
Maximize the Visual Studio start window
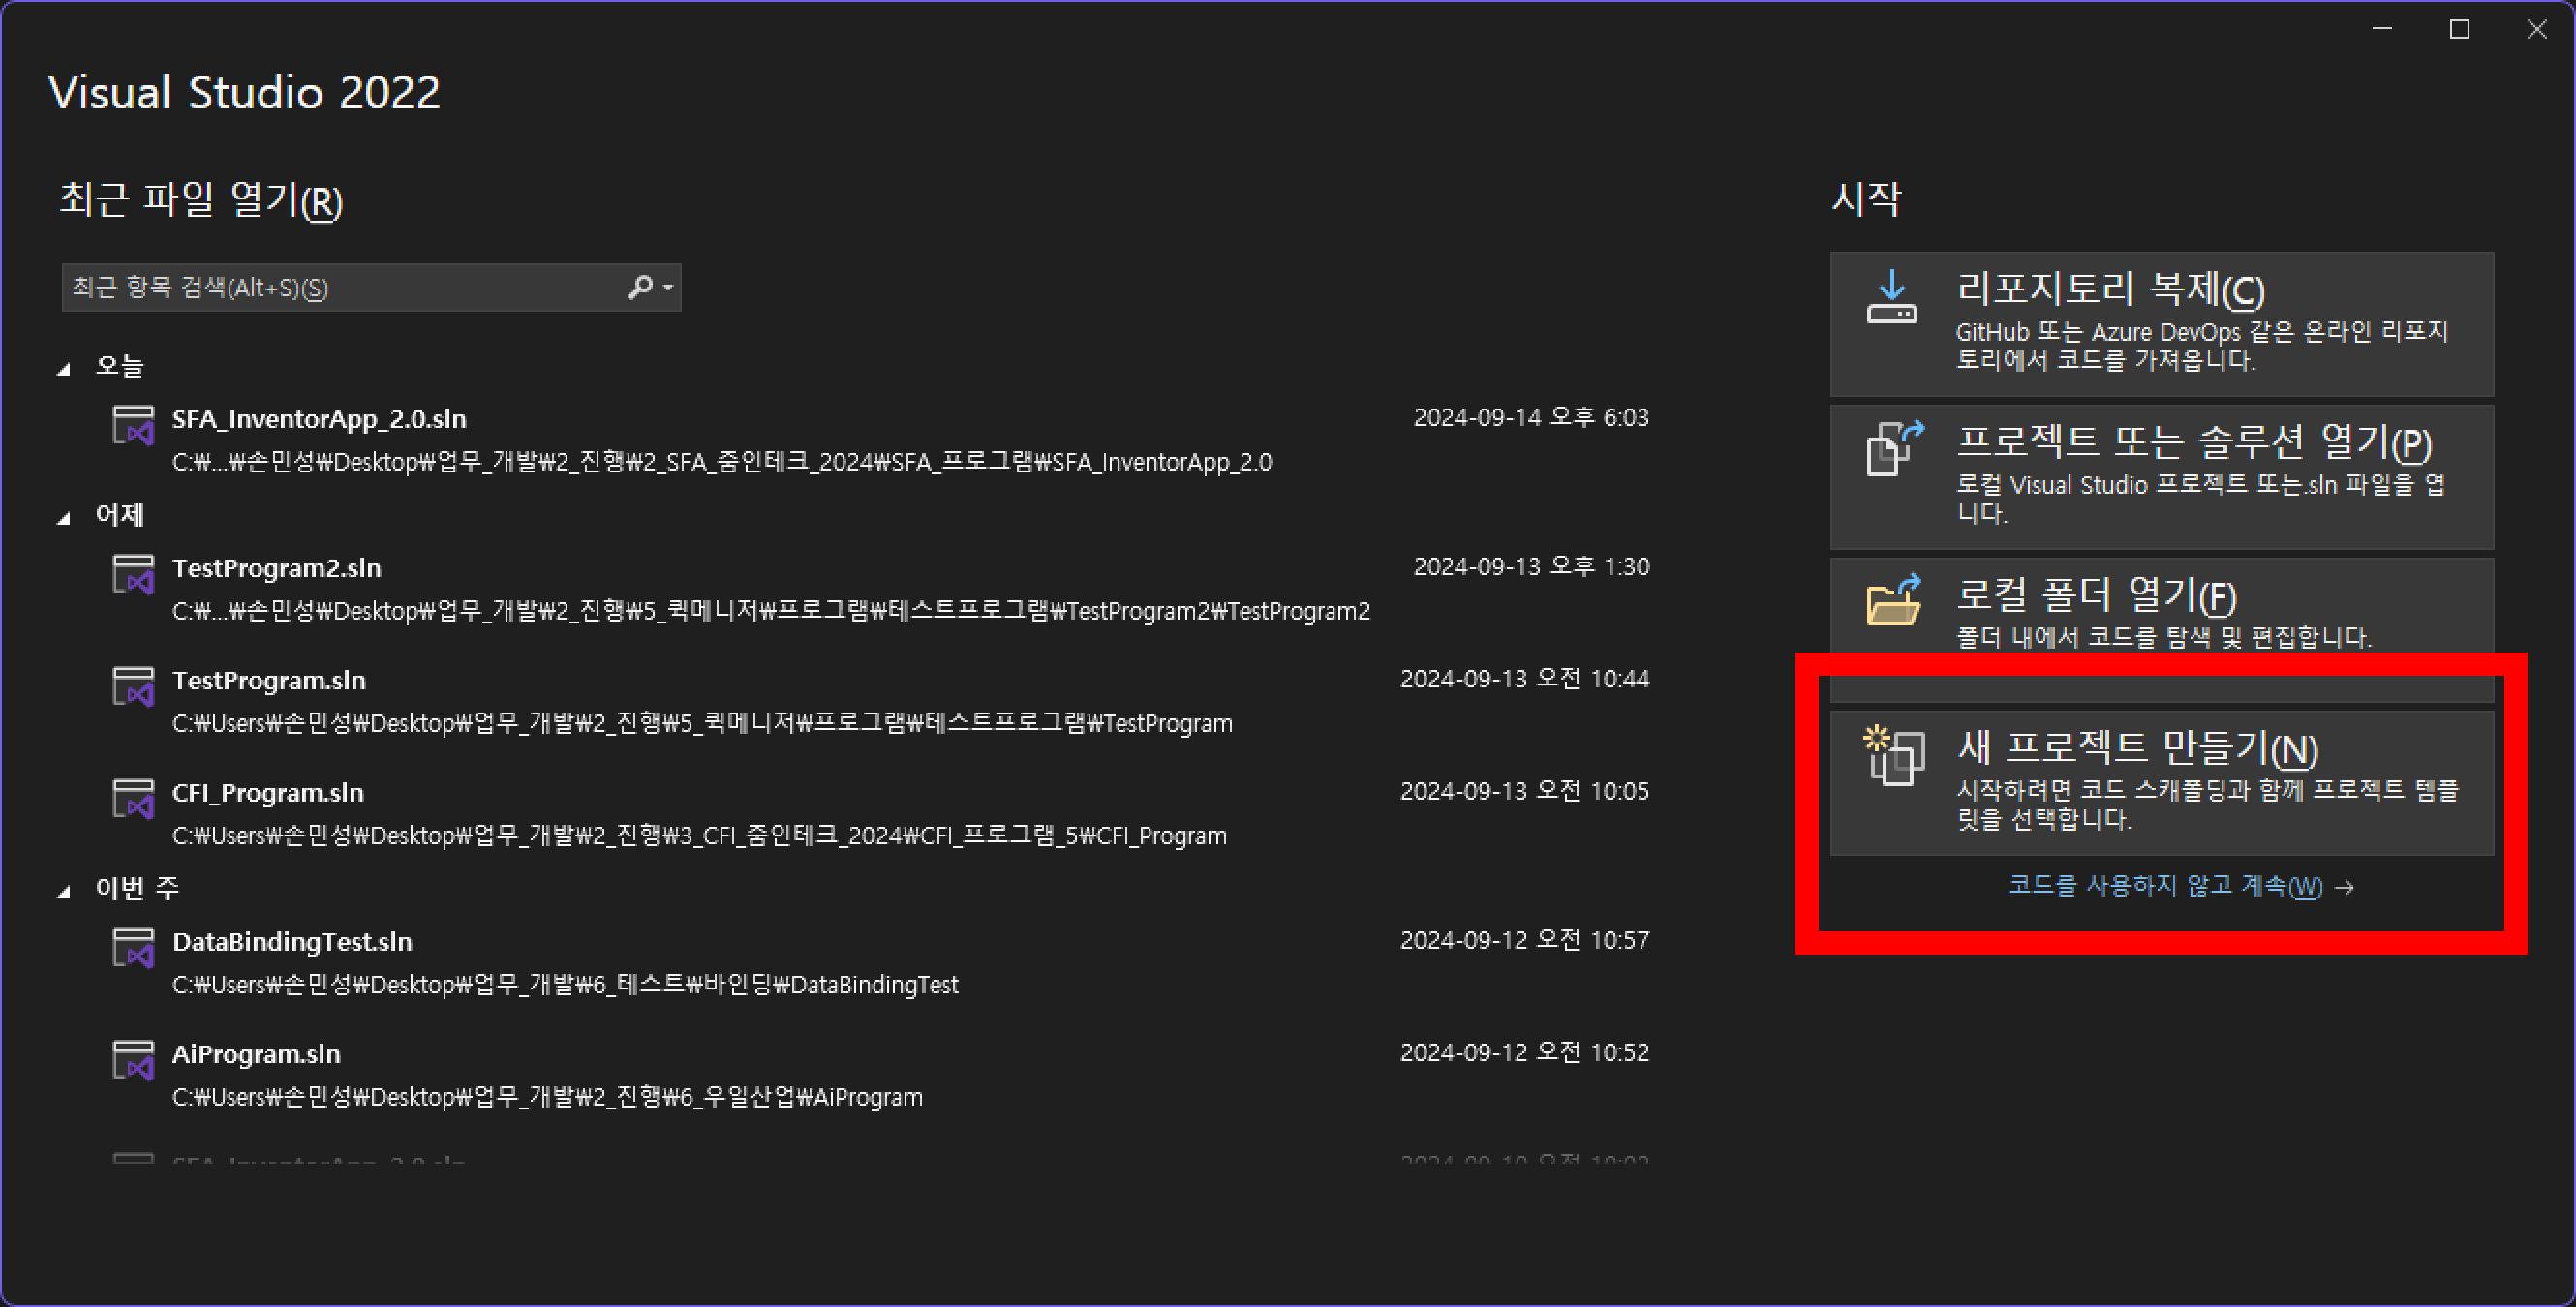pos(2459,30)
